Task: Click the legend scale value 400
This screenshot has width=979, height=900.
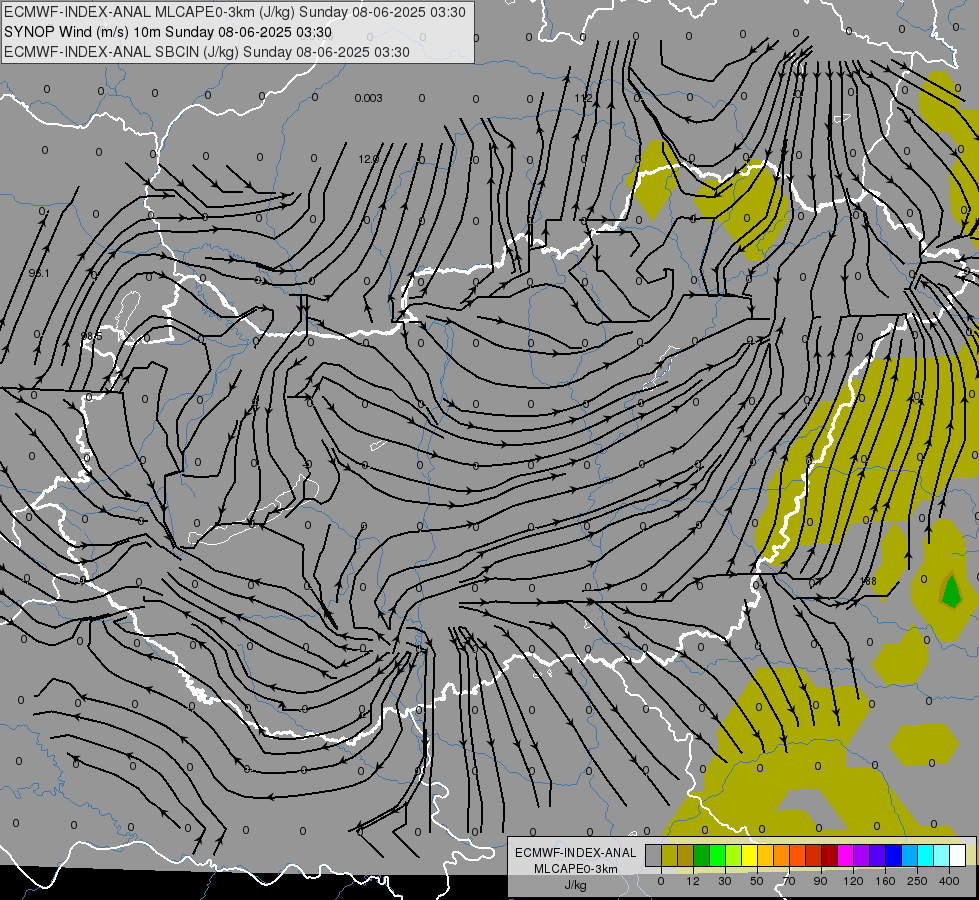Action: (949, 881)
